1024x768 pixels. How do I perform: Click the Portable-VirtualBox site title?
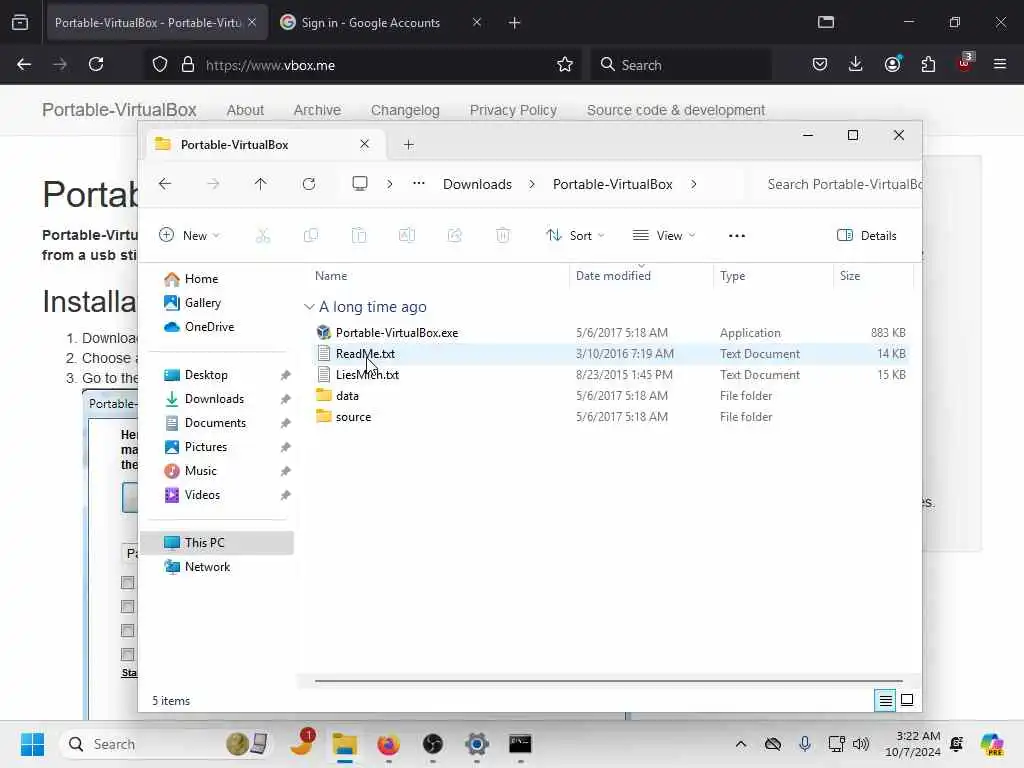click(119, 110)
